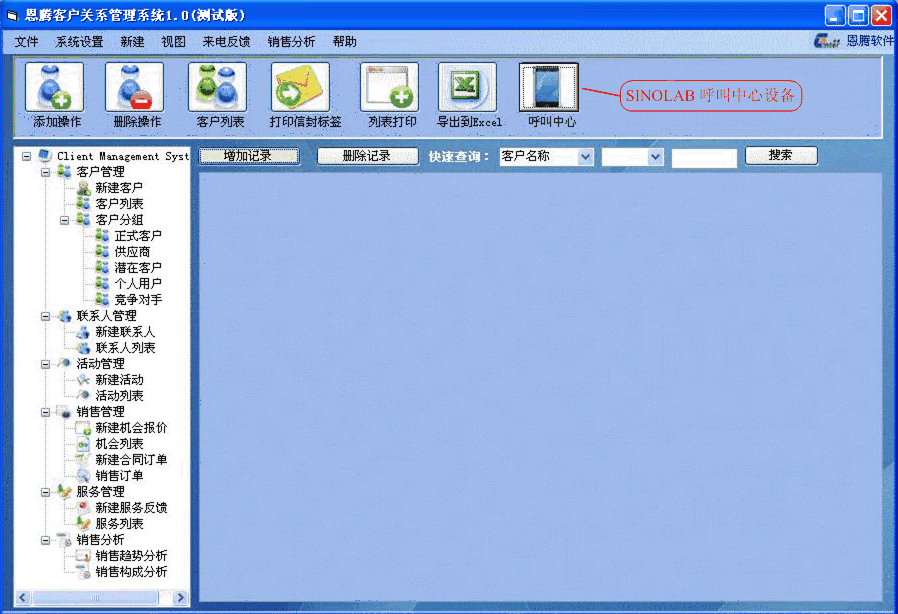
Task: Click the 活动列表 tree icon
Action: coord(84,396)
